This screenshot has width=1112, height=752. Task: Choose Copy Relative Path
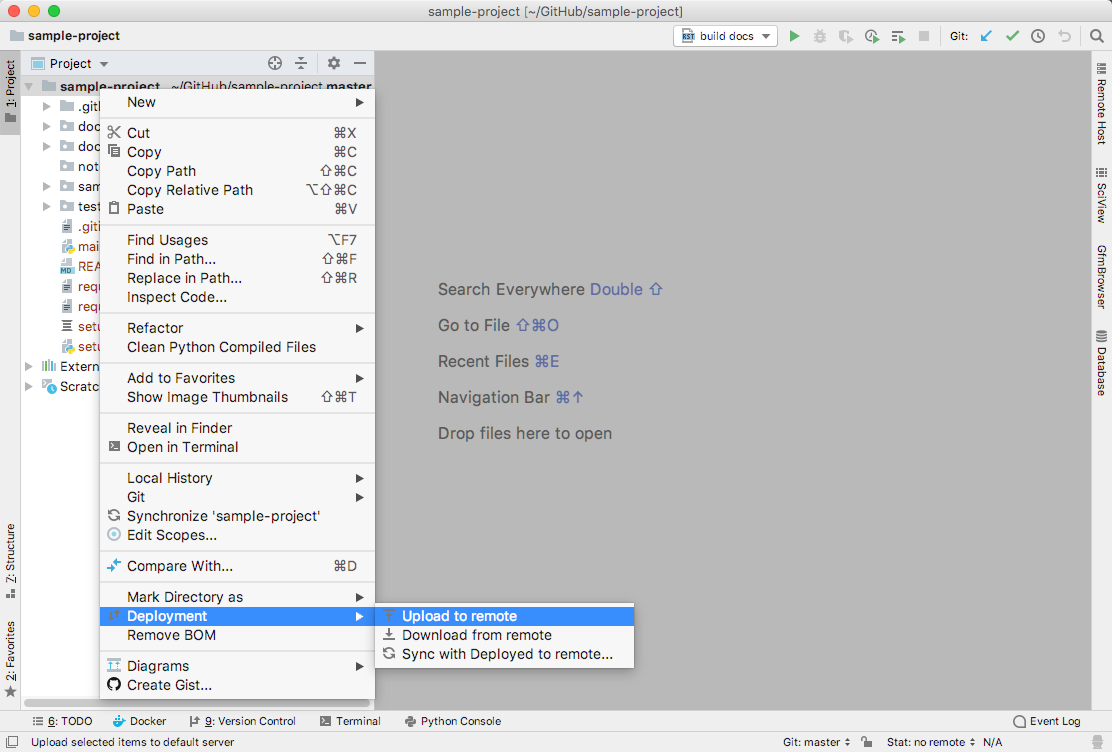238,190
